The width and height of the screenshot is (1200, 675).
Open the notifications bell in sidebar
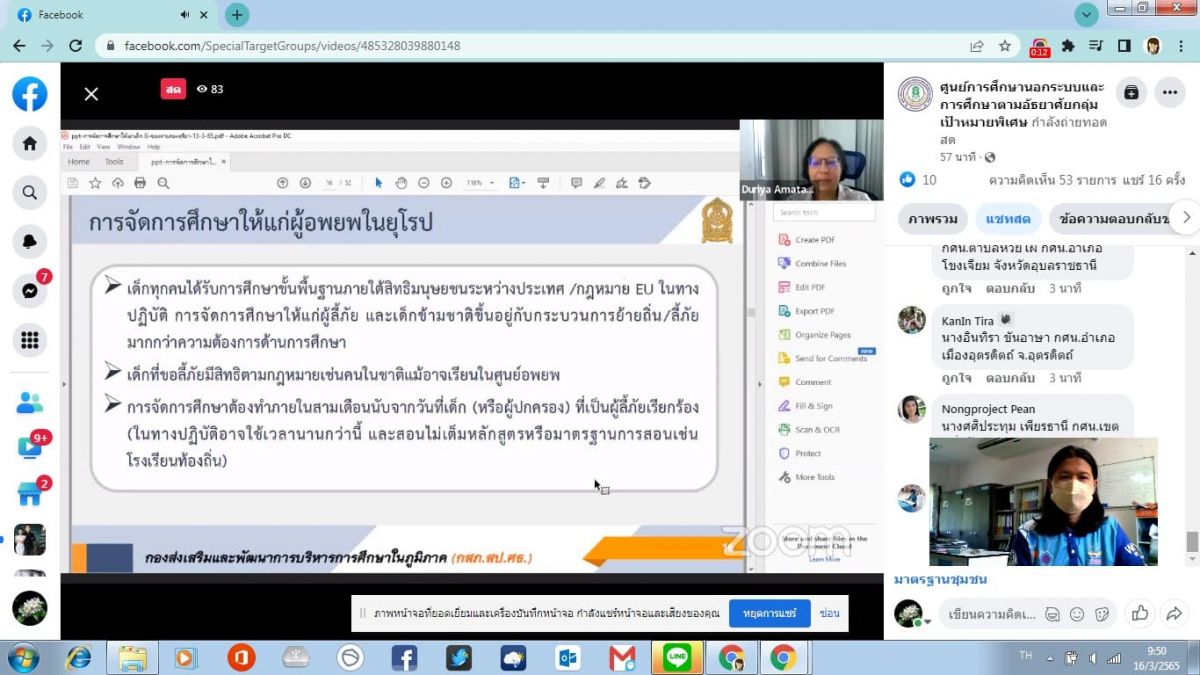[29, 241]
